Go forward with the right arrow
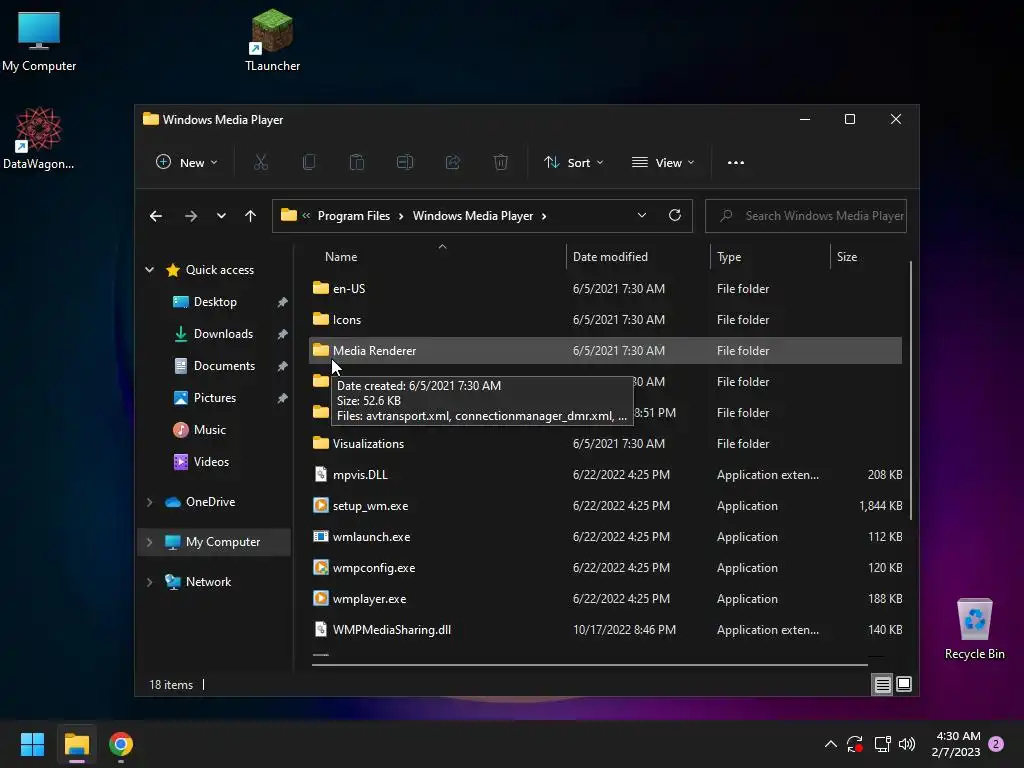1024x768 pixels. coord(191,216)
